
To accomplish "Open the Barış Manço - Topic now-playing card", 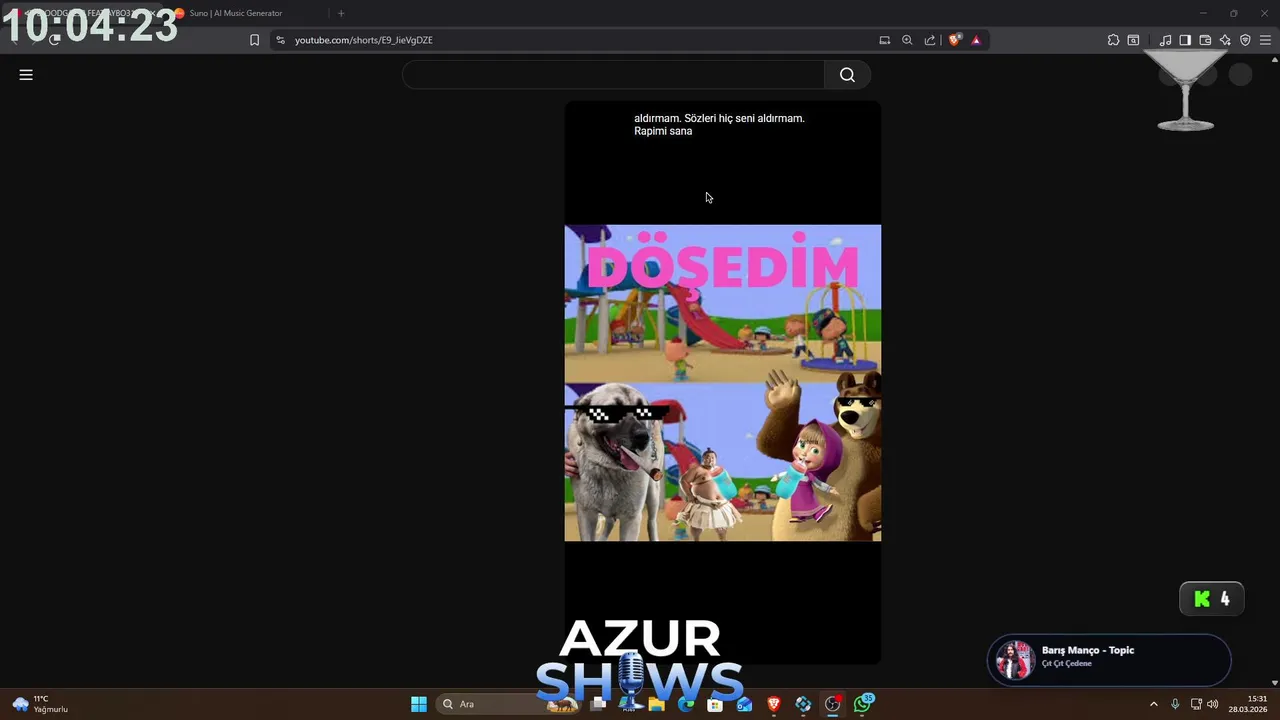I will point(1109,660).
